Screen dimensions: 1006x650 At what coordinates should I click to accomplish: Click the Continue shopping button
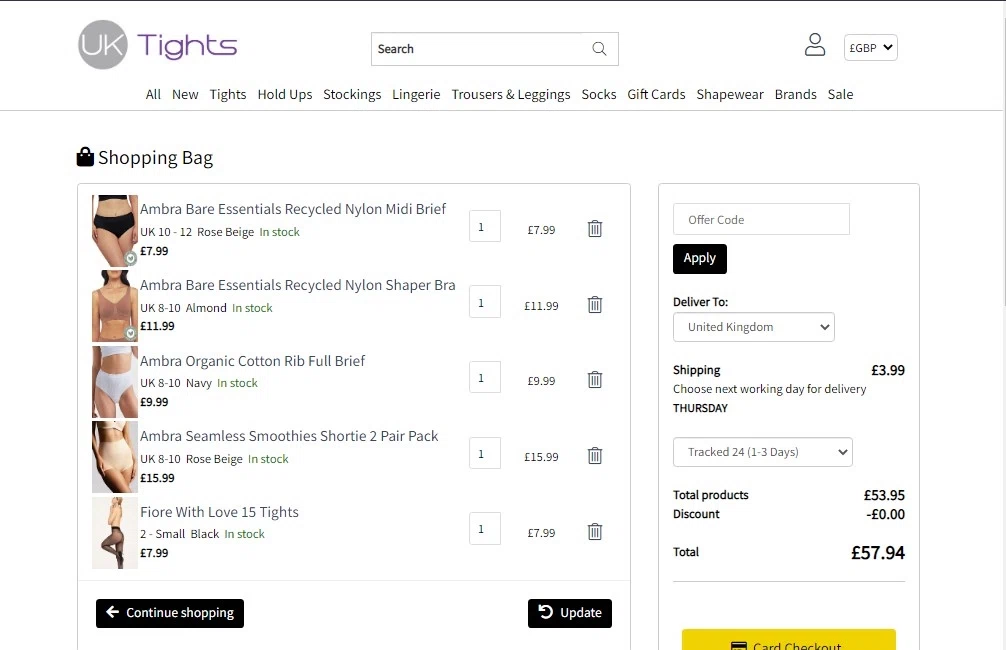(170, 613)
